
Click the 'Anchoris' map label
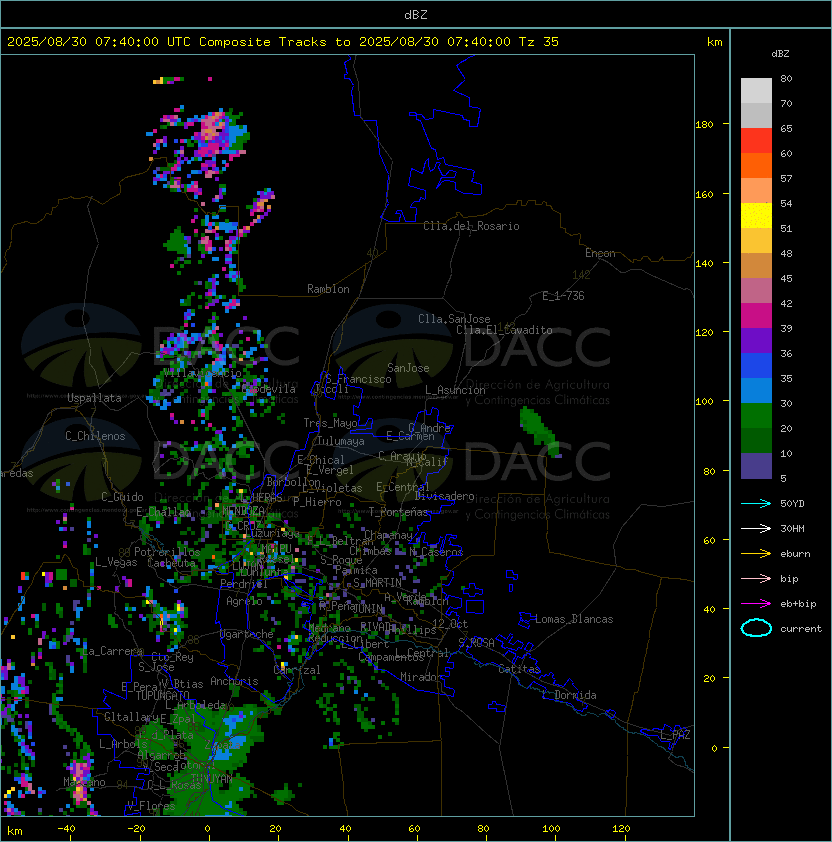pos(234,681)
